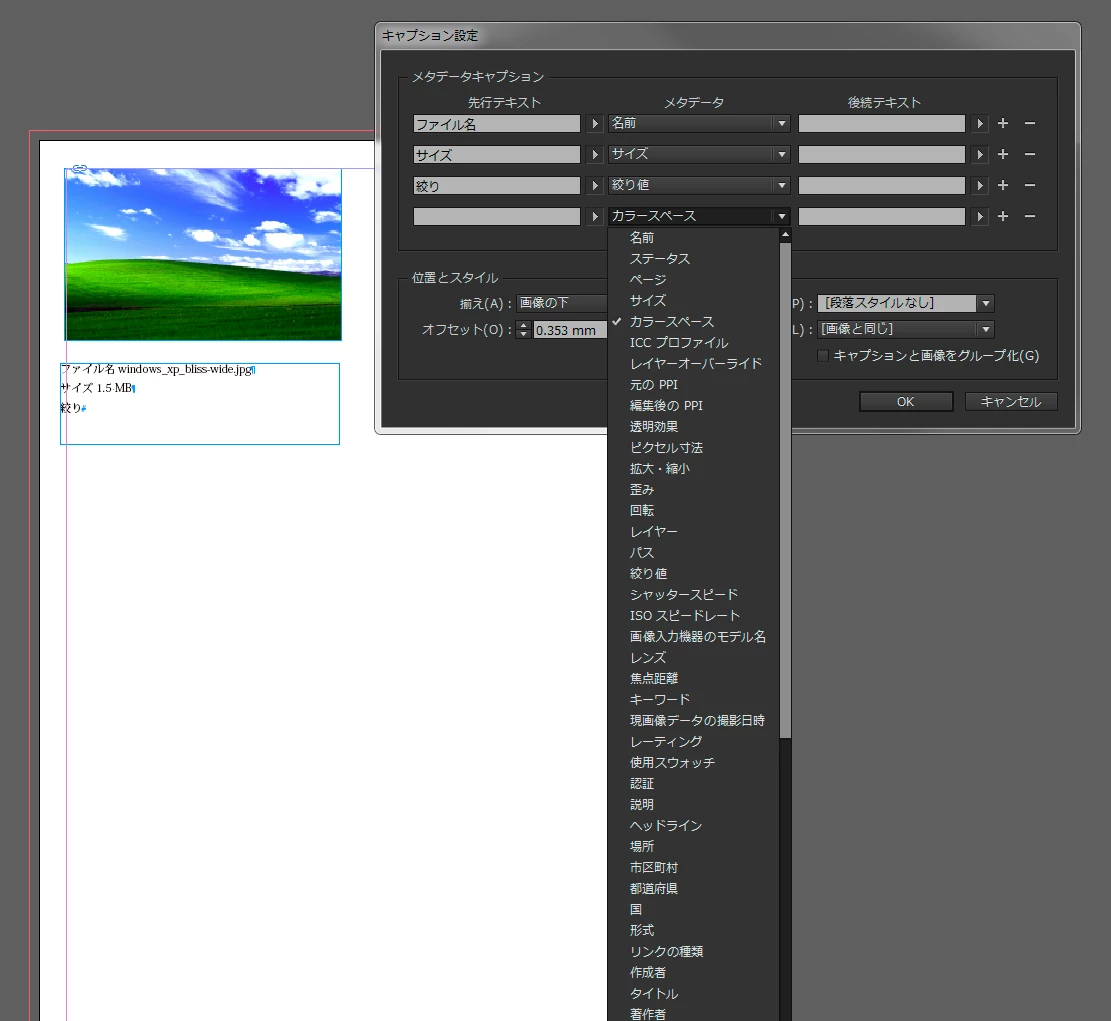
Task: Remove the 絞り caption row
Action: coord(1030,185)
